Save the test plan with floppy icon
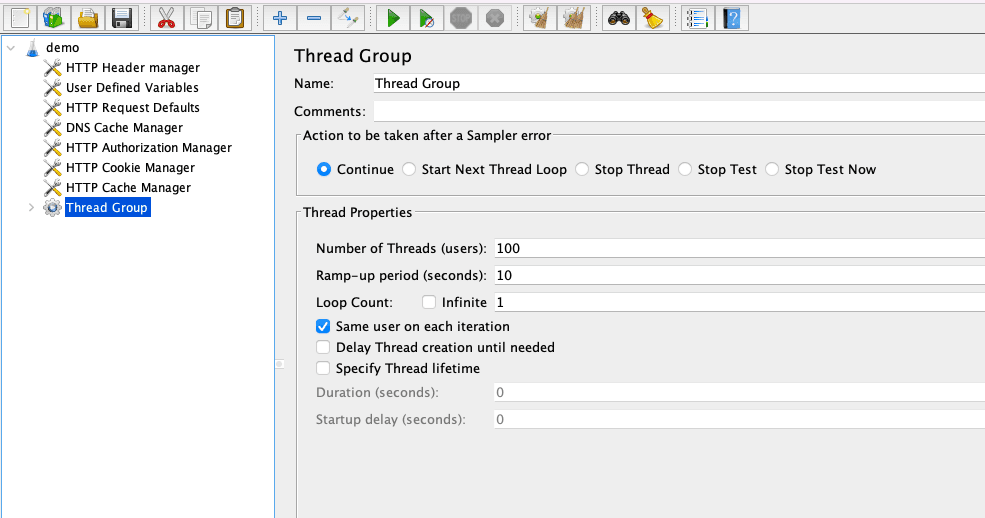Image resolution: width=985 pixels, height=518 pixels. [x=121, y=18]
